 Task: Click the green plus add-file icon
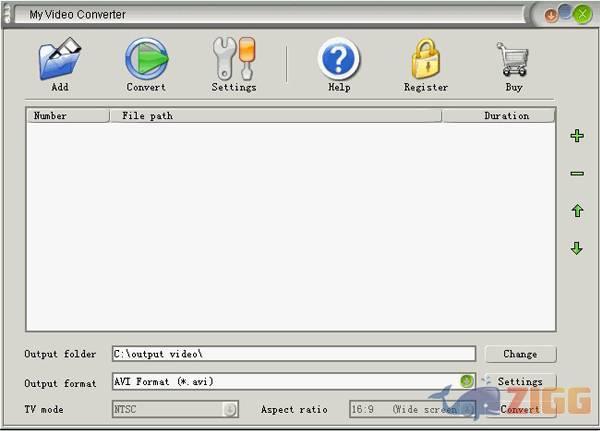point(577,136)
